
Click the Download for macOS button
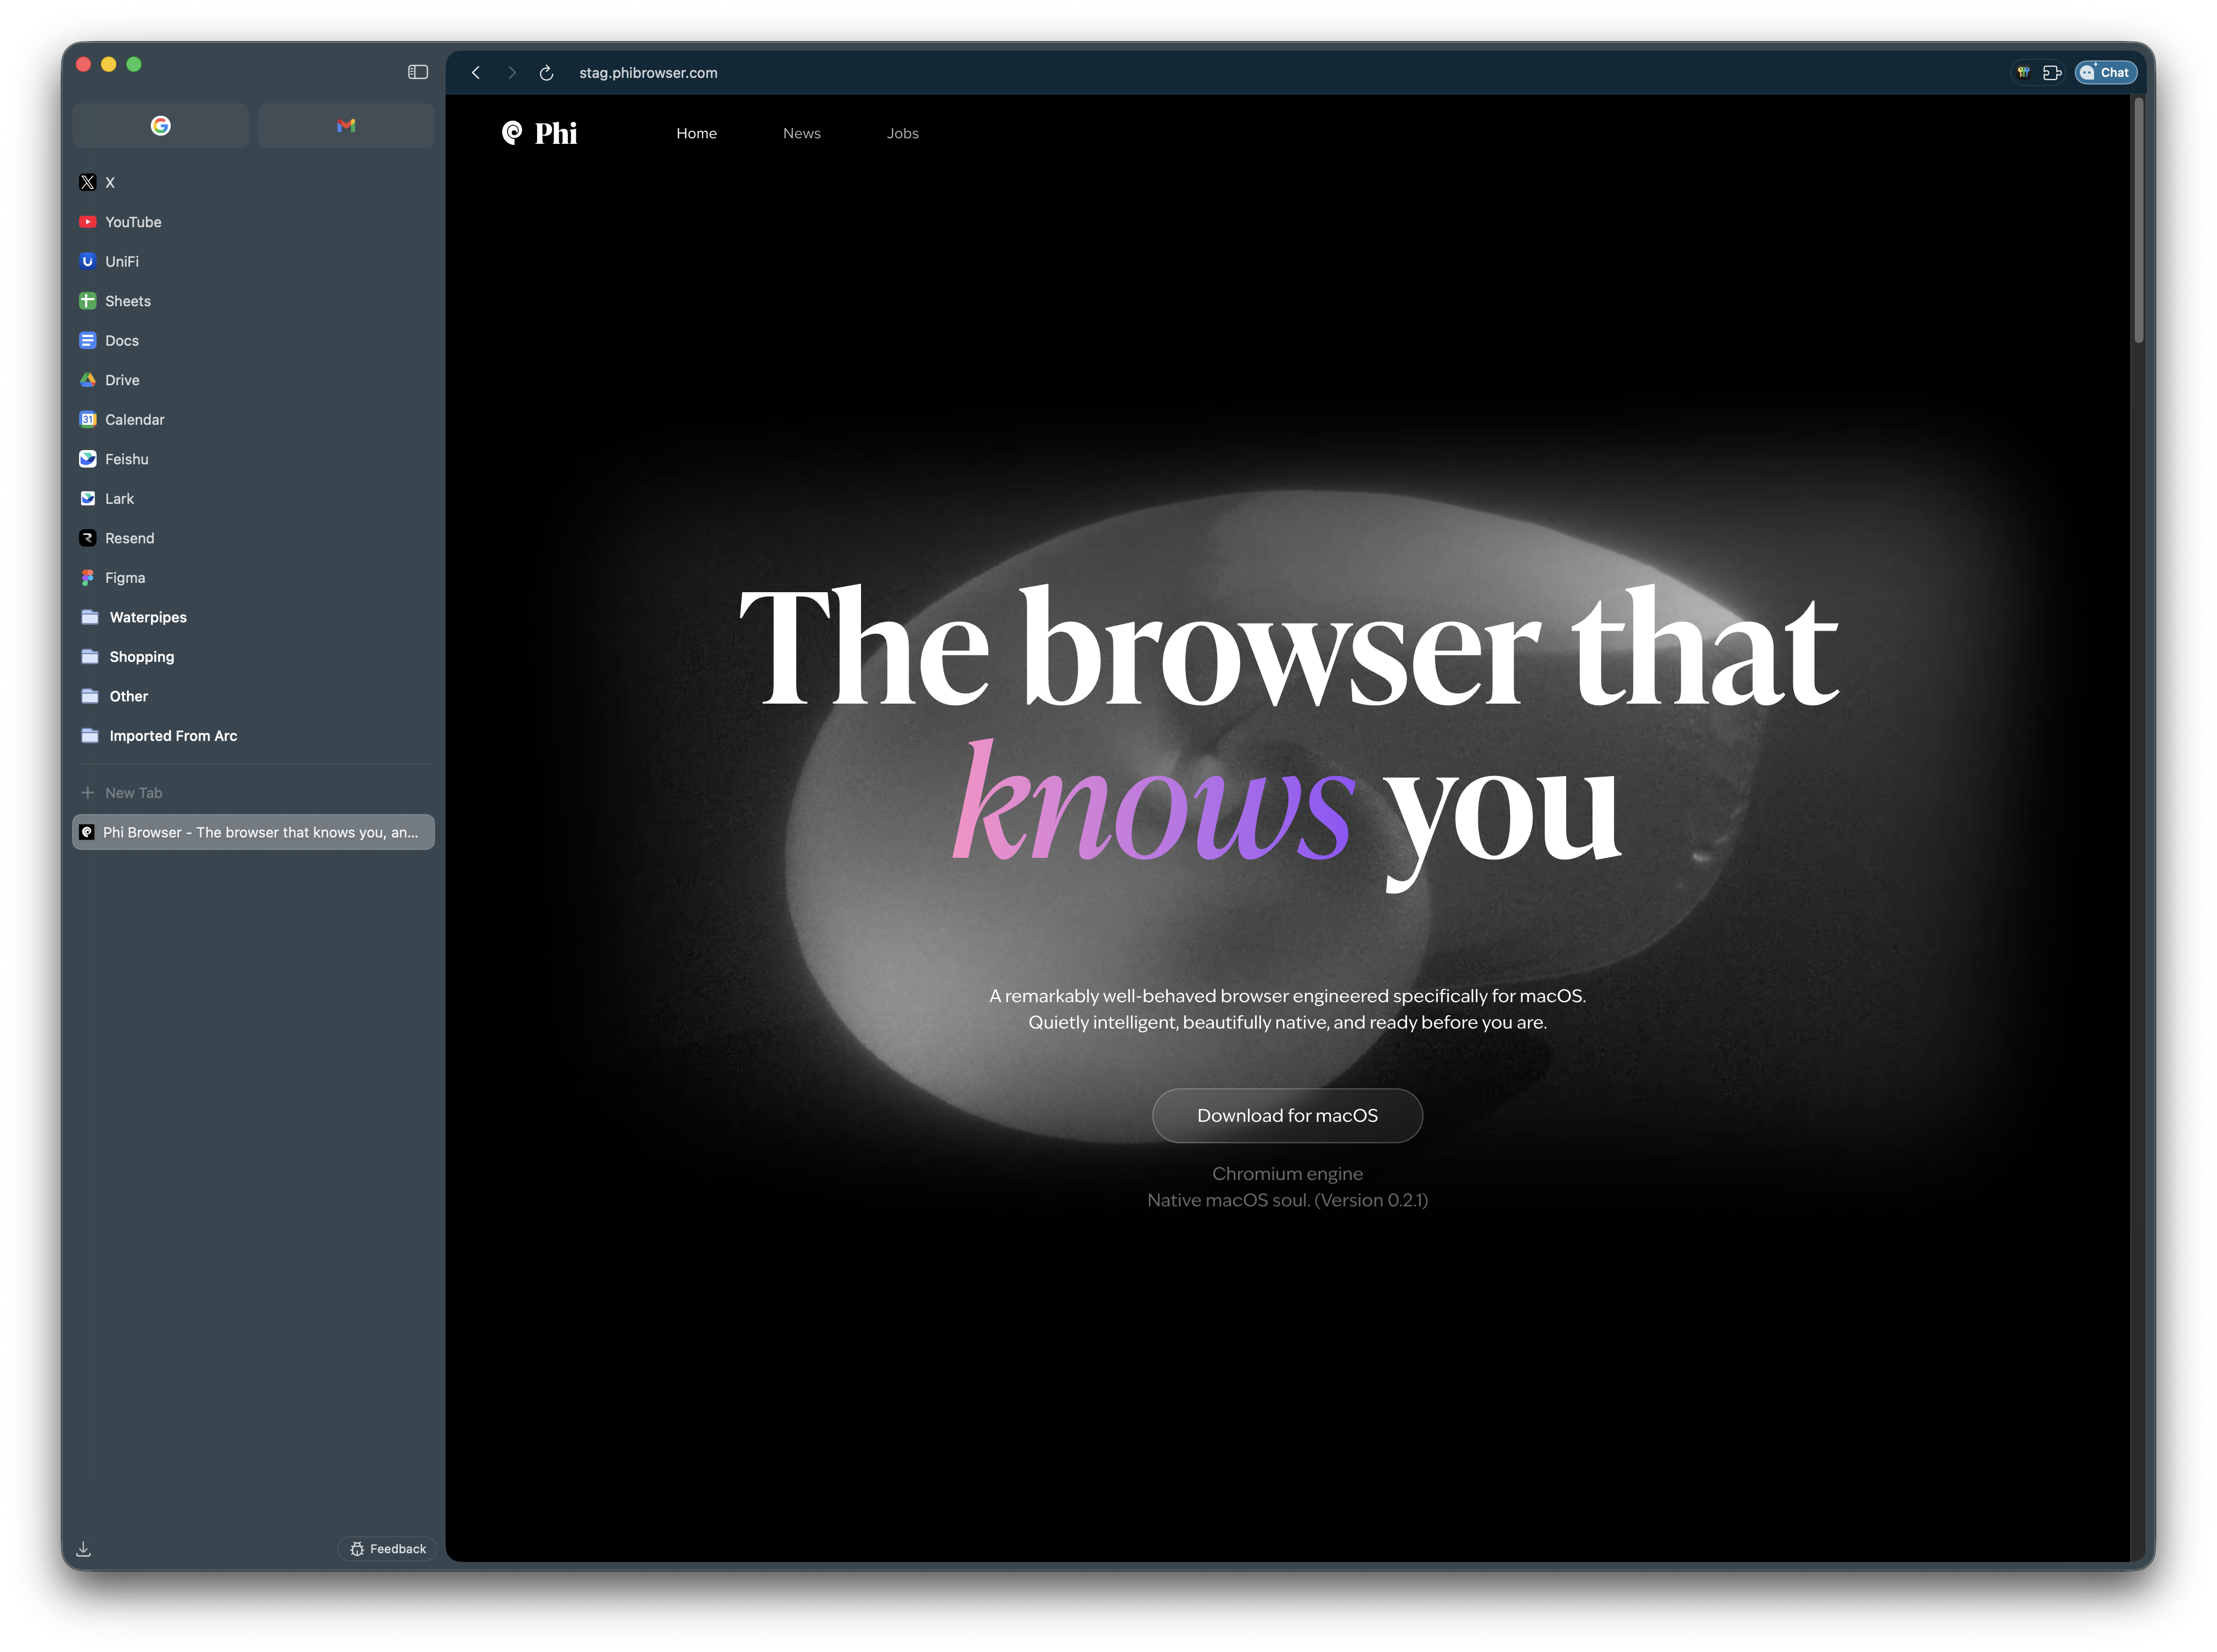tap(1286, 1115)
